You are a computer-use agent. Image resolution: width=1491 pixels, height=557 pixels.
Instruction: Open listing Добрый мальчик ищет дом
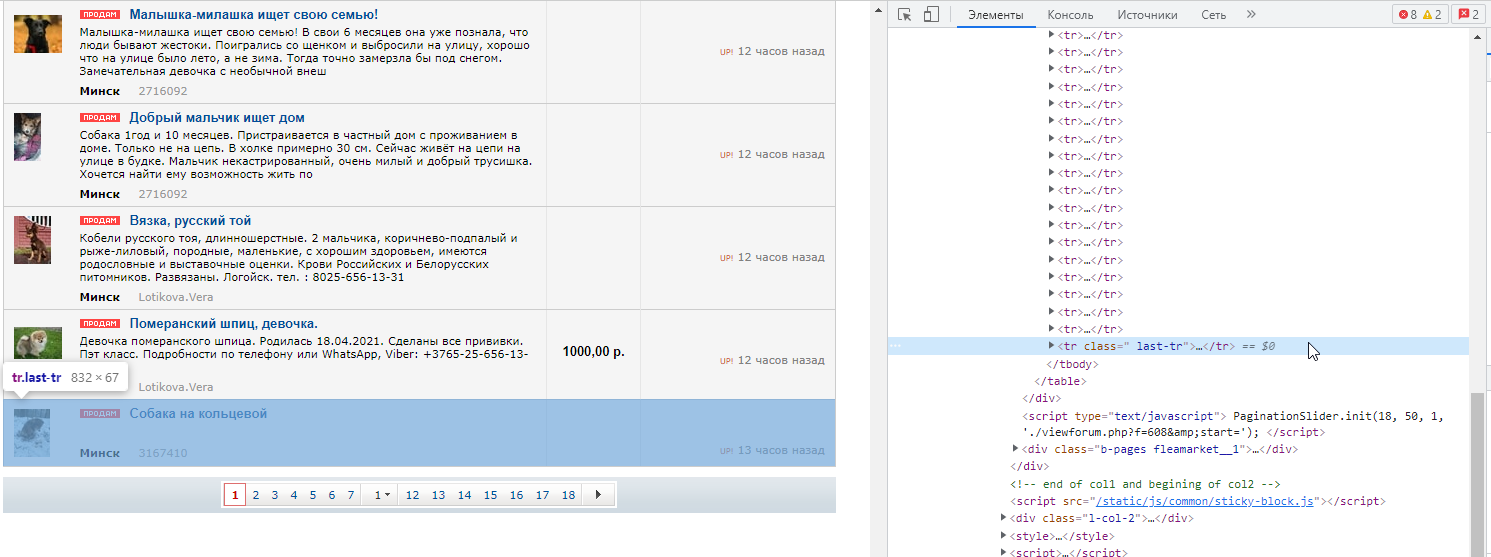(217, 118)
